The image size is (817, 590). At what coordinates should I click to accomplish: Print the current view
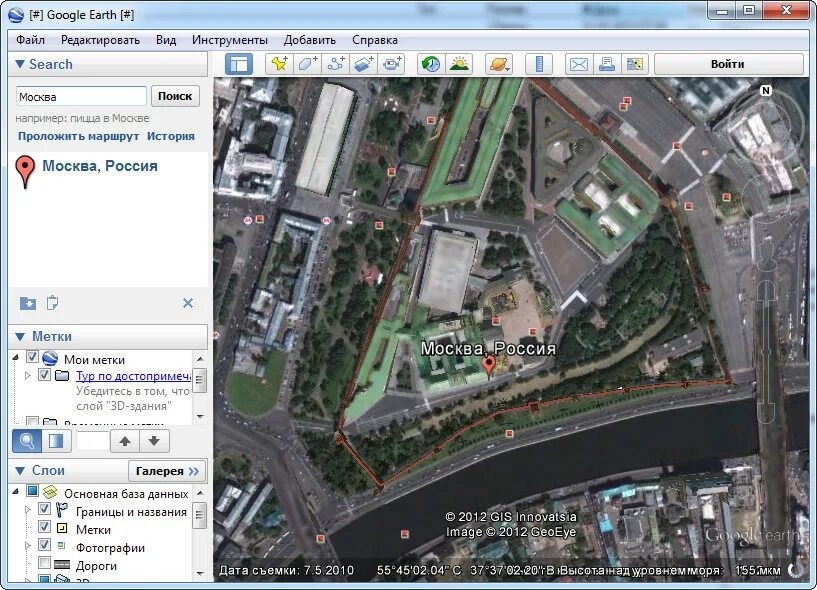606,64
